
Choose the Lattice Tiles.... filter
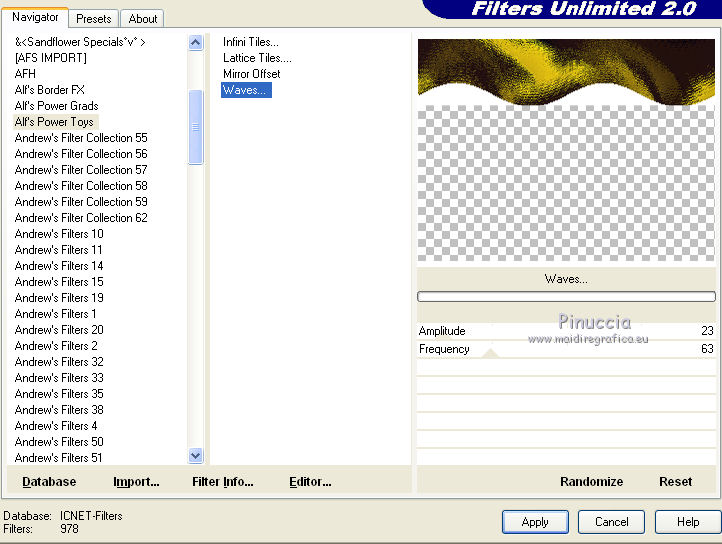[x=257, y=58]
